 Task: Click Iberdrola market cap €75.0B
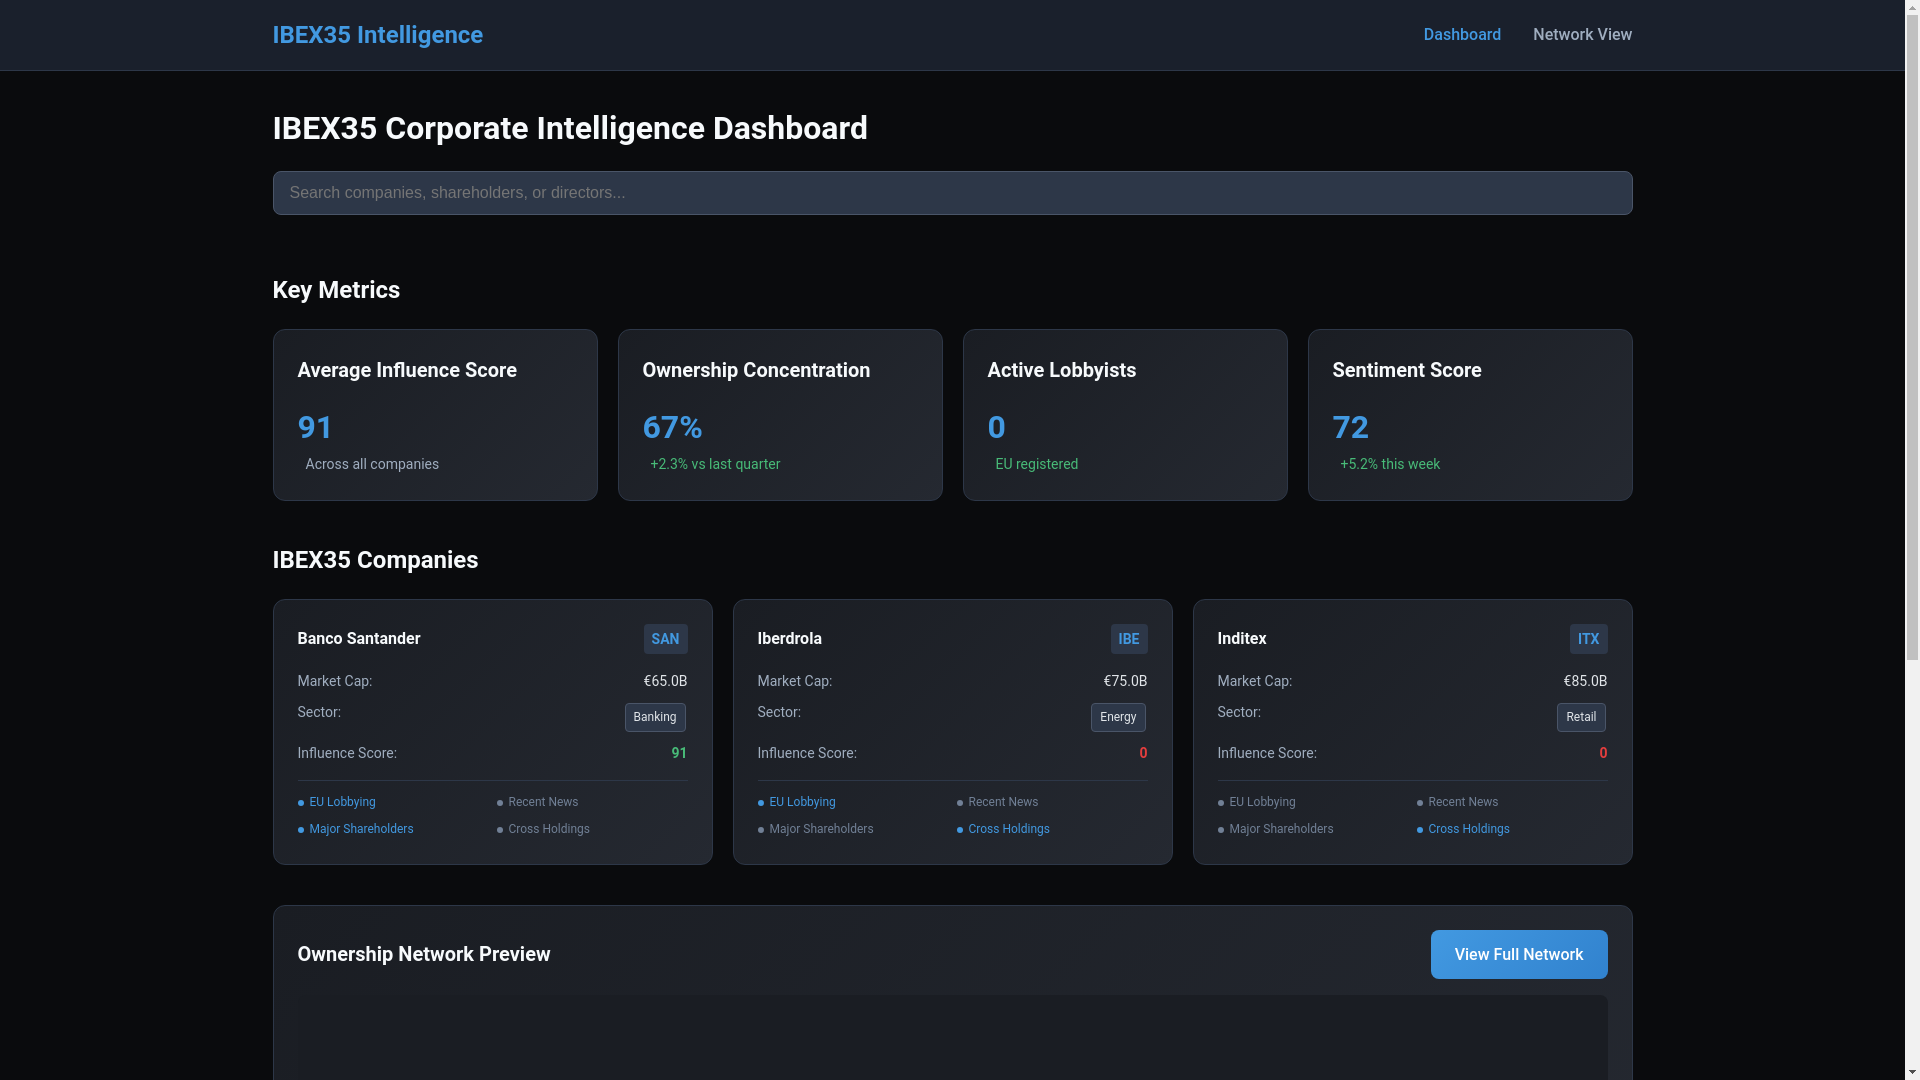[x=1125, y=681]
